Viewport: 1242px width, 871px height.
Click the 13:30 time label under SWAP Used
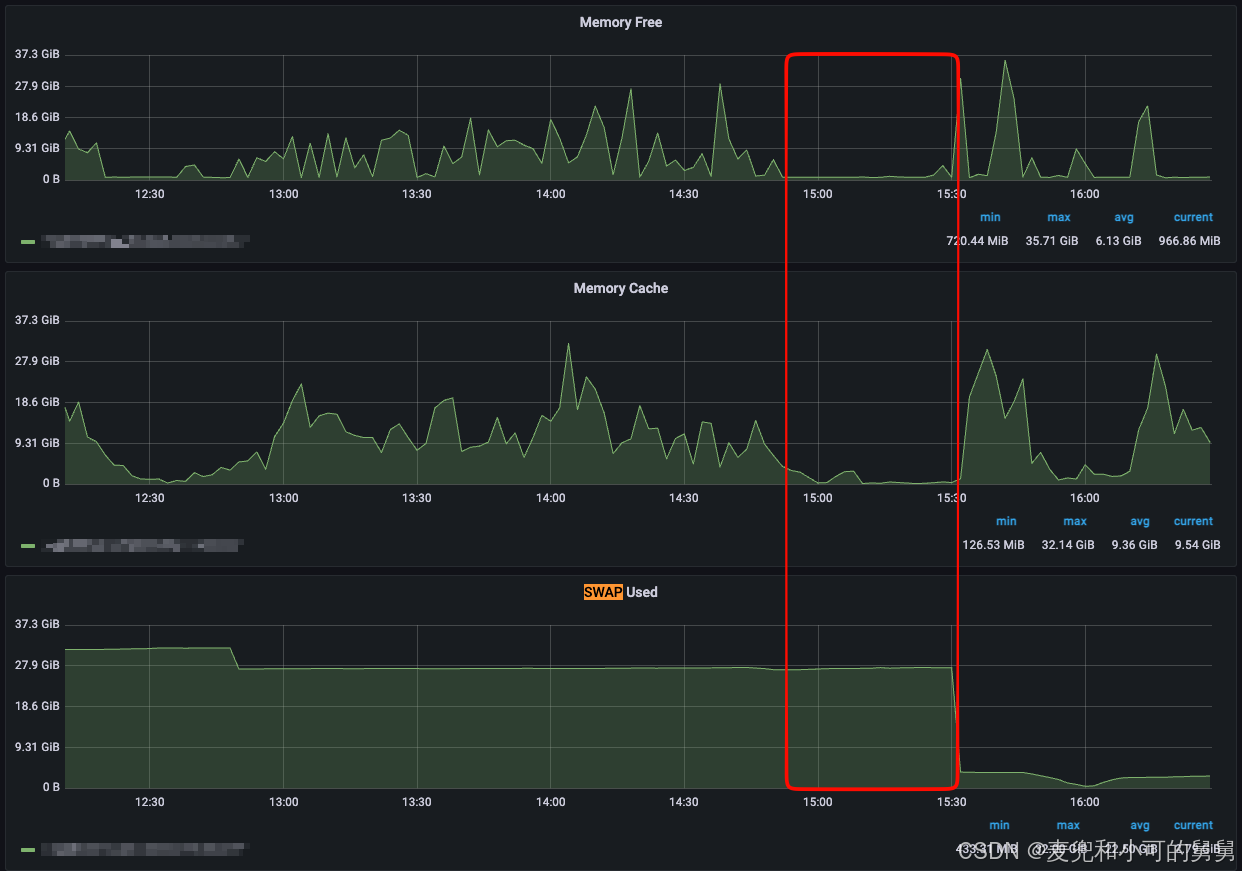(417, 802)
